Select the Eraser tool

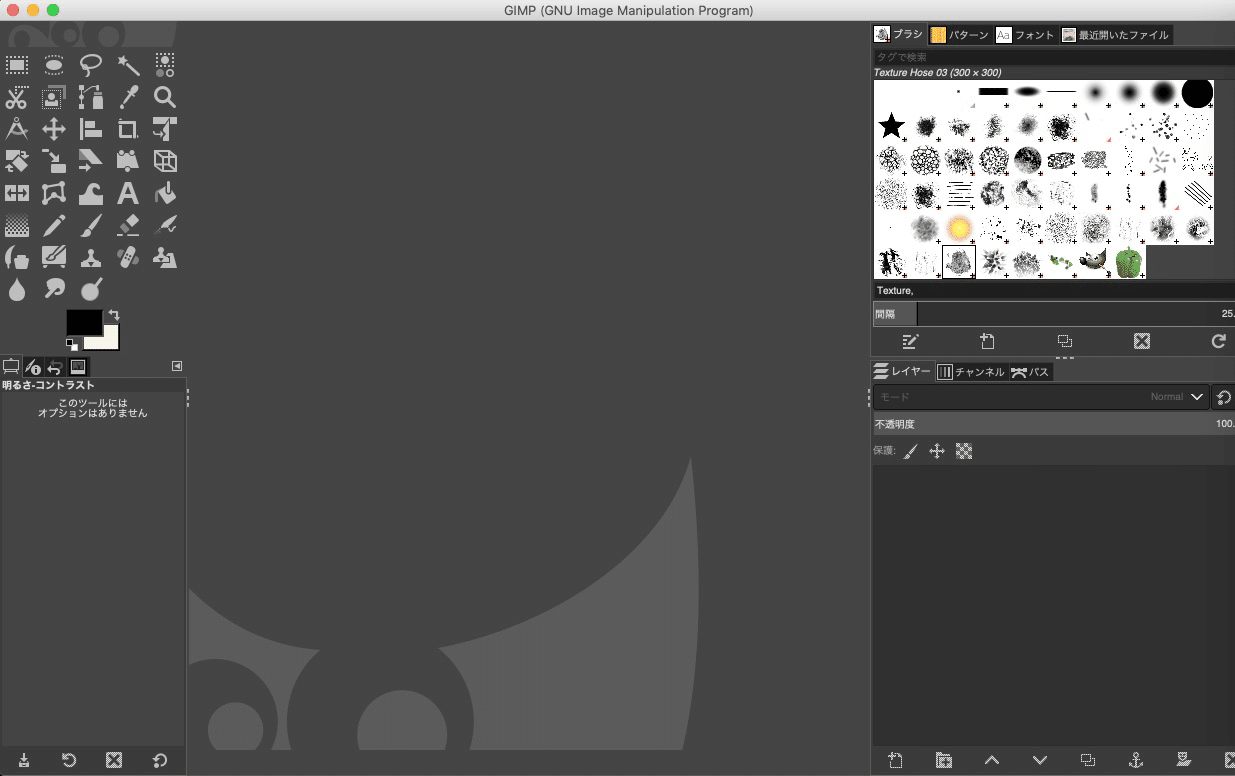[x=128, y=225]
